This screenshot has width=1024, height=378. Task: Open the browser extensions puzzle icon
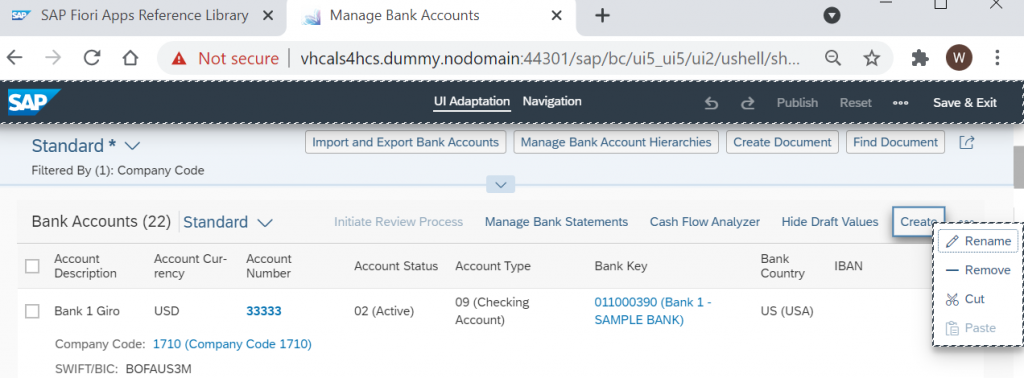point(920,58)
